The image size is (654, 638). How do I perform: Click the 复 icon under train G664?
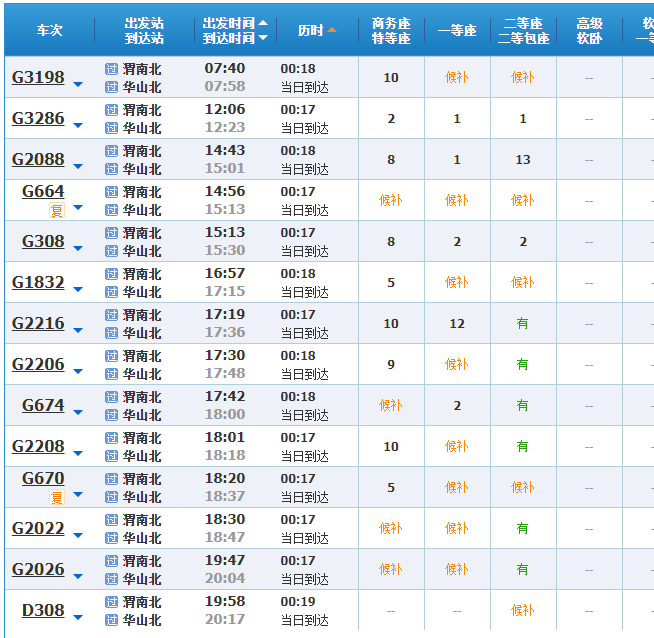click(x=57, y=210)
